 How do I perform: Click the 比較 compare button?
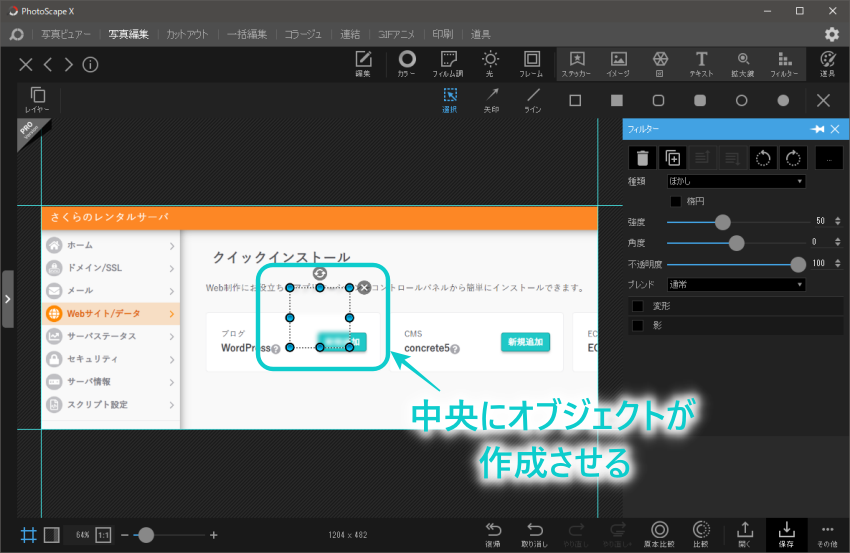(x=701, y=535)
